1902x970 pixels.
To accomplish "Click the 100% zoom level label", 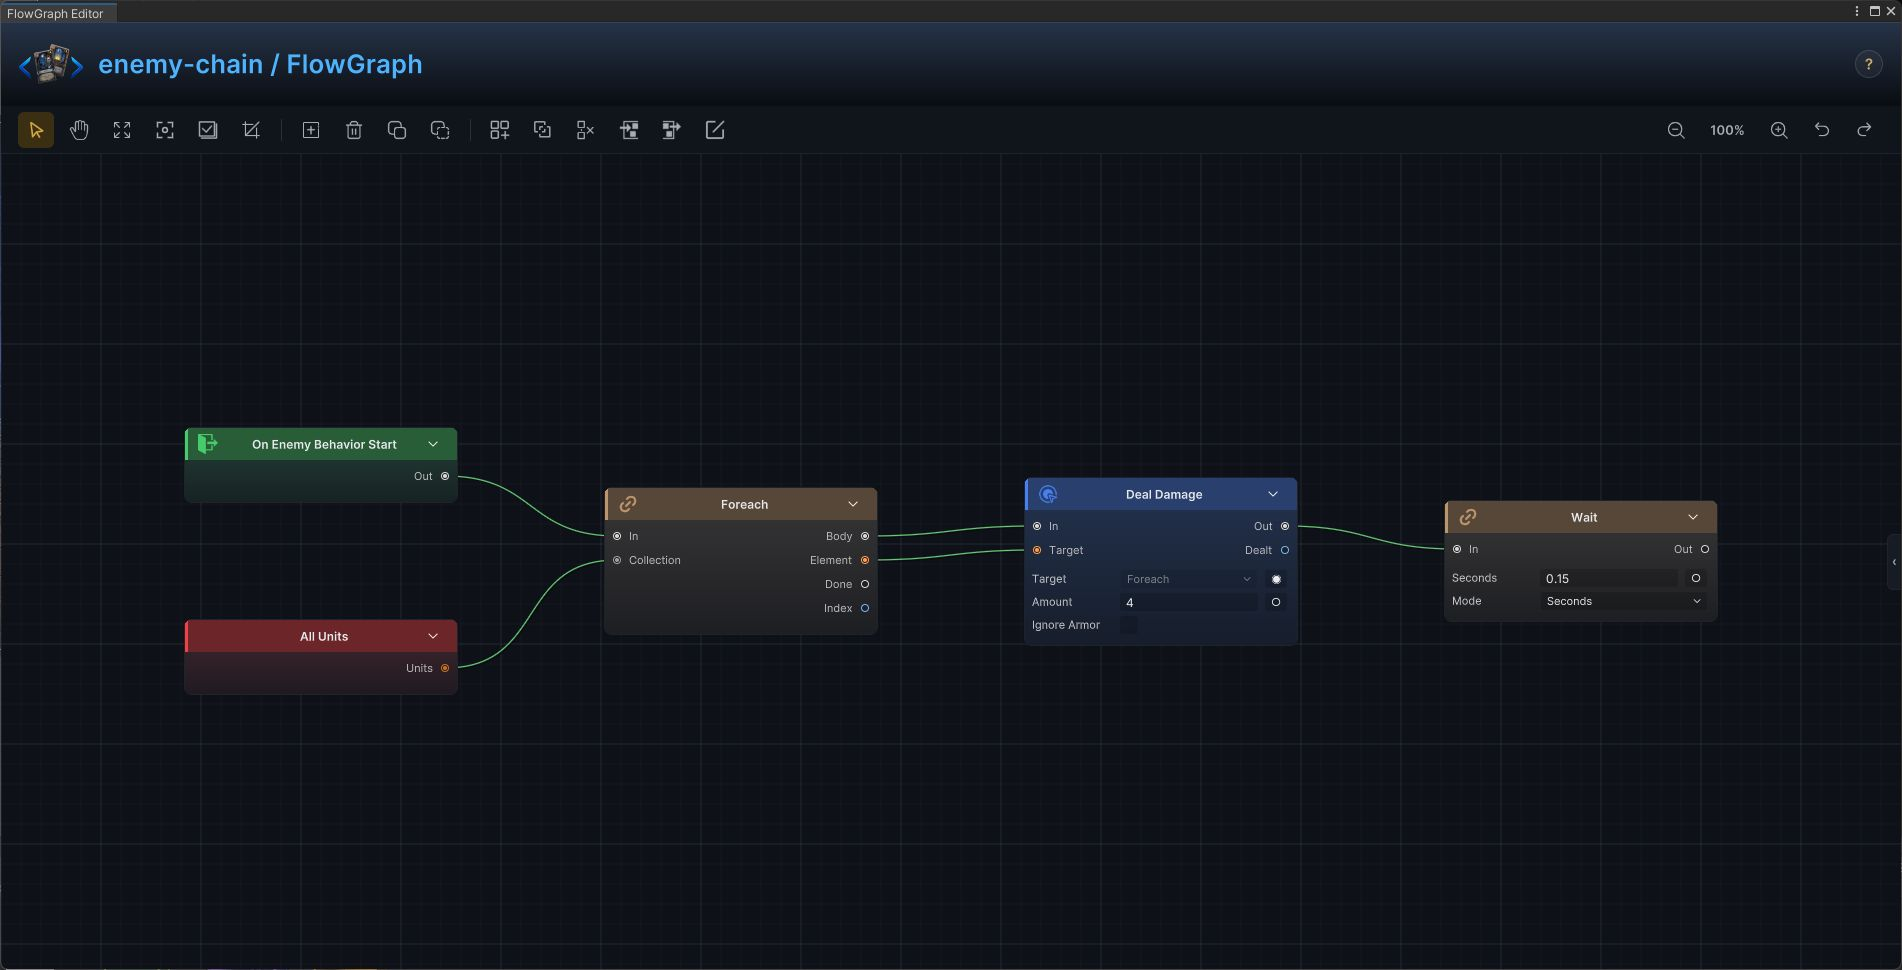I will (x=1727, y=130).
